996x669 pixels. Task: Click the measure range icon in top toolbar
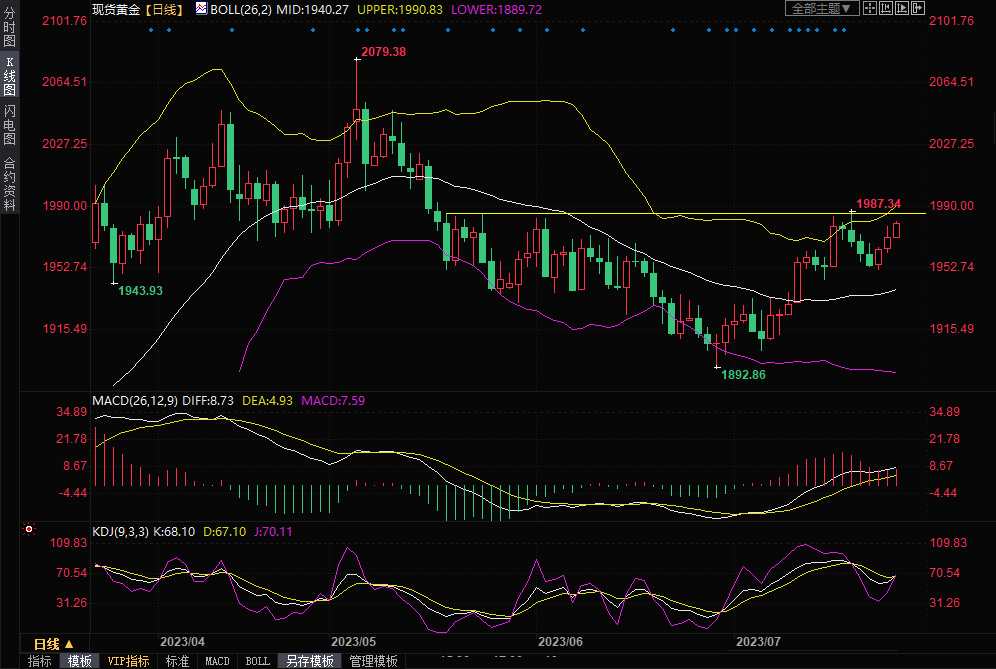885,8
